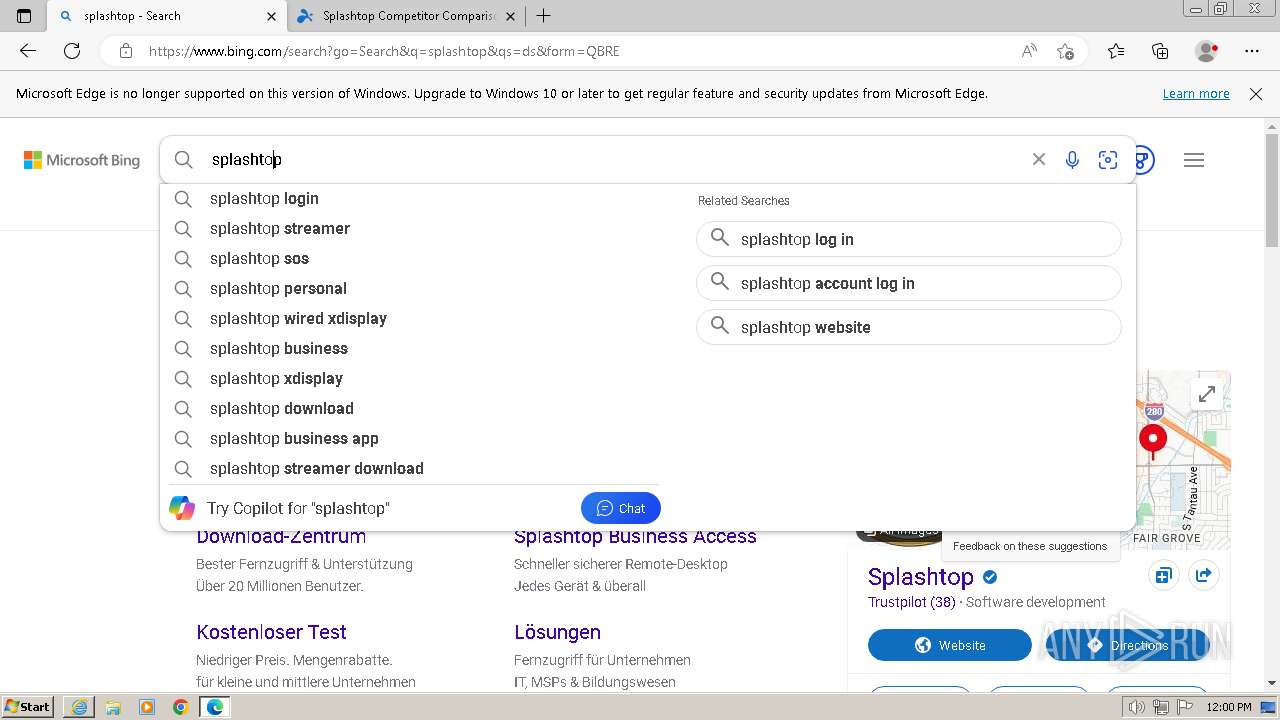Select the suggestion 'splashtop business'

point(409,349)
